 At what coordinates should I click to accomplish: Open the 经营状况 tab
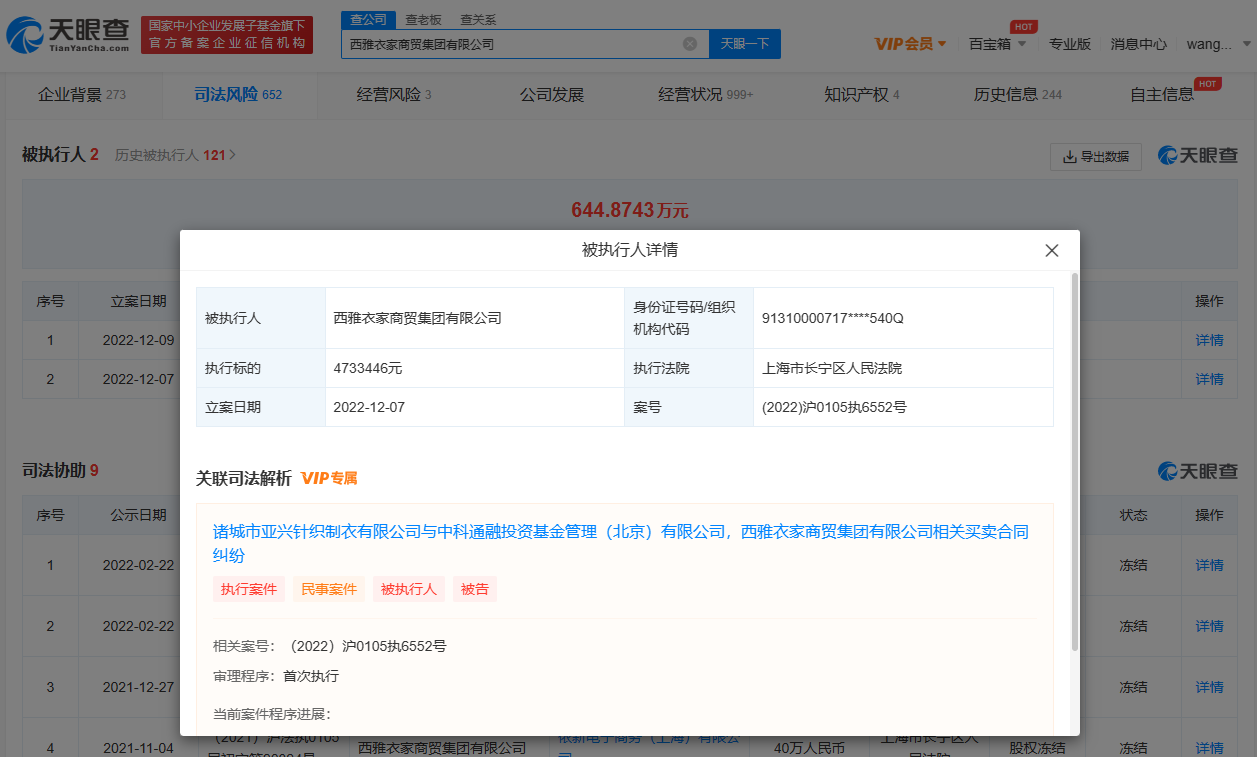tap(706, 95)
